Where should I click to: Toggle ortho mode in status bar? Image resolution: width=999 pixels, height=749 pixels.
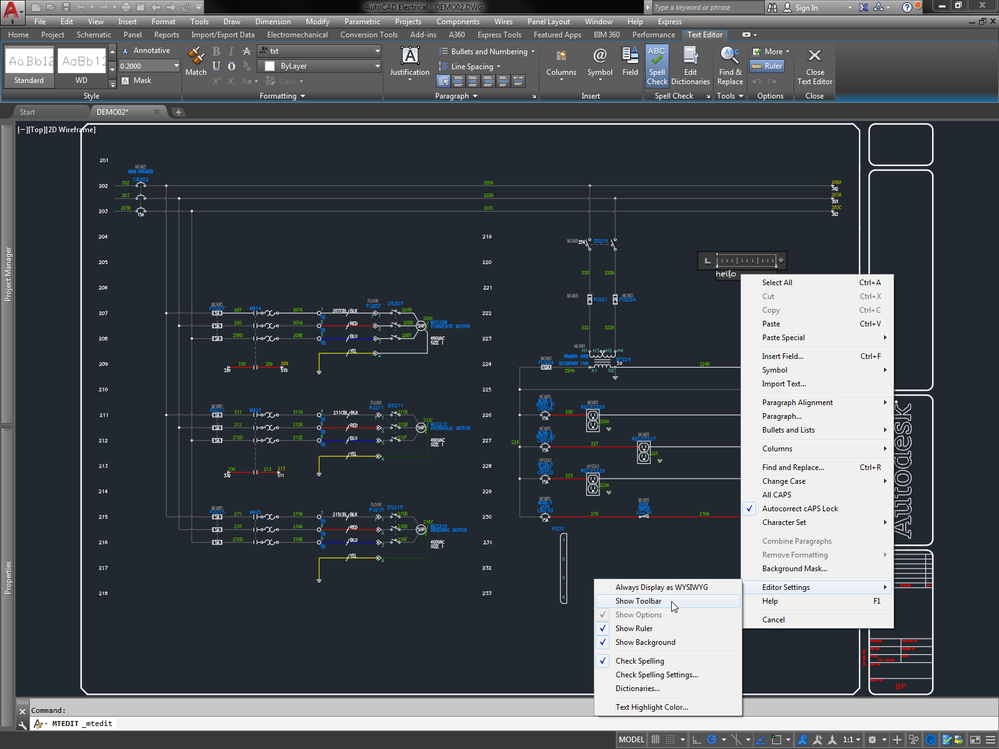[x=696, y=739]
